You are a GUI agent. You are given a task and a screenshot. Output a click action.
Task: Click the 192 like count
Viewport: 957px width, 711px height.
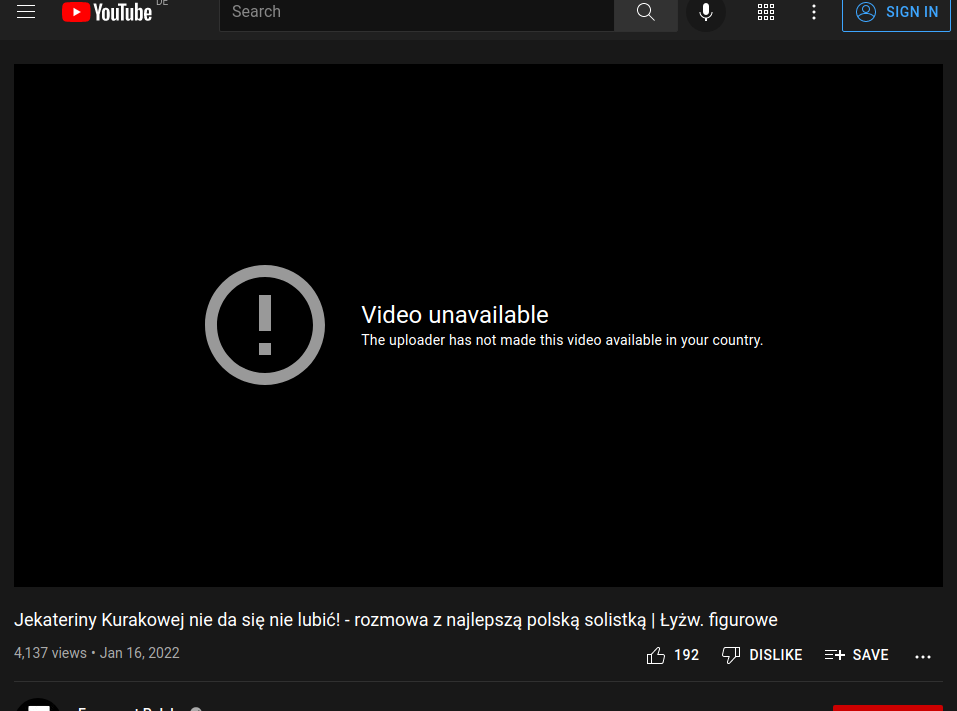pyautogui.click(x=686, y=655)
